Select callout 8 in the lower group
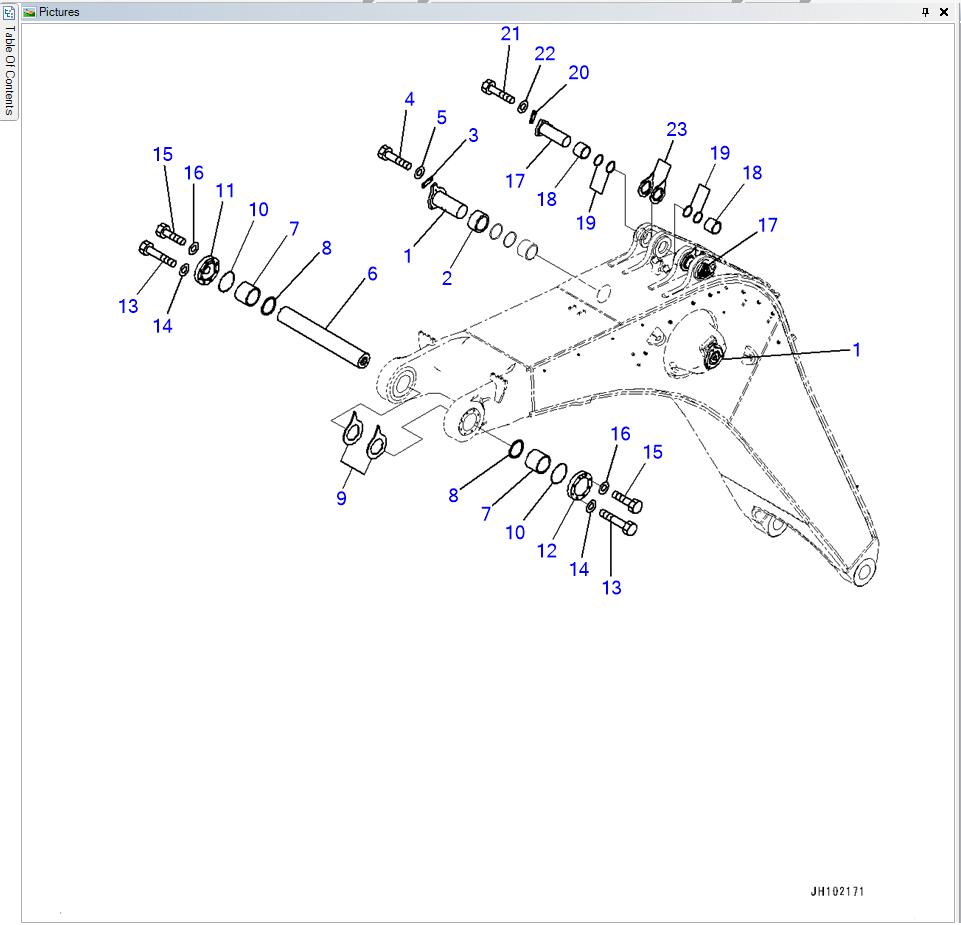The width and height of the screenshot is (961, 925). (453, 495)
